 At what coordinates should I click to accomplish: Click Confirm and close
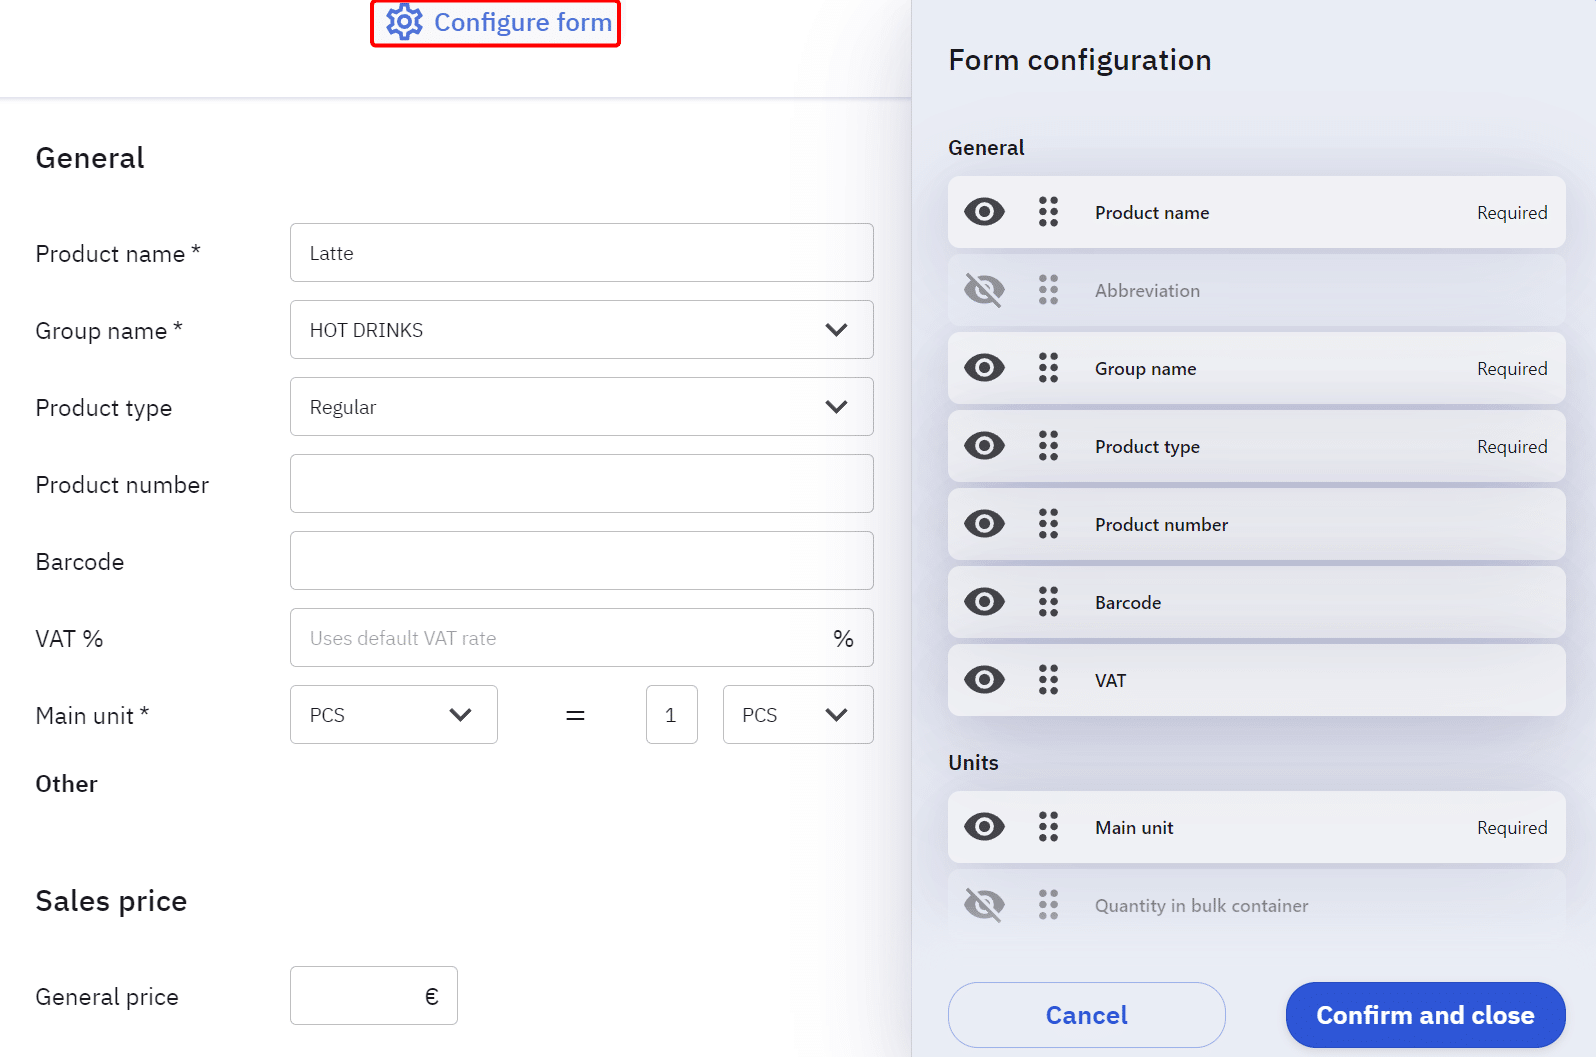coord(1425,1015)
